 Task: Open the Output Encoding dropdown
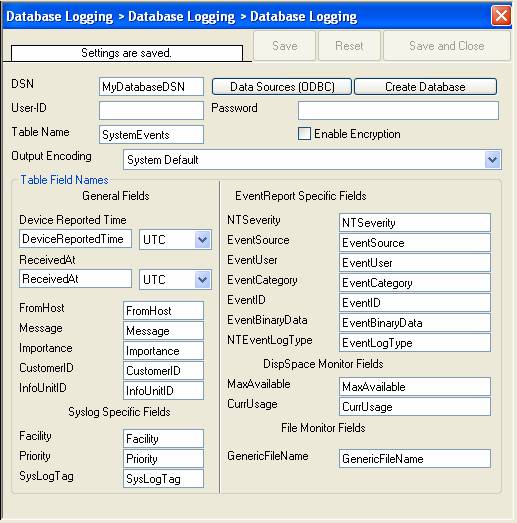(493, 160)
